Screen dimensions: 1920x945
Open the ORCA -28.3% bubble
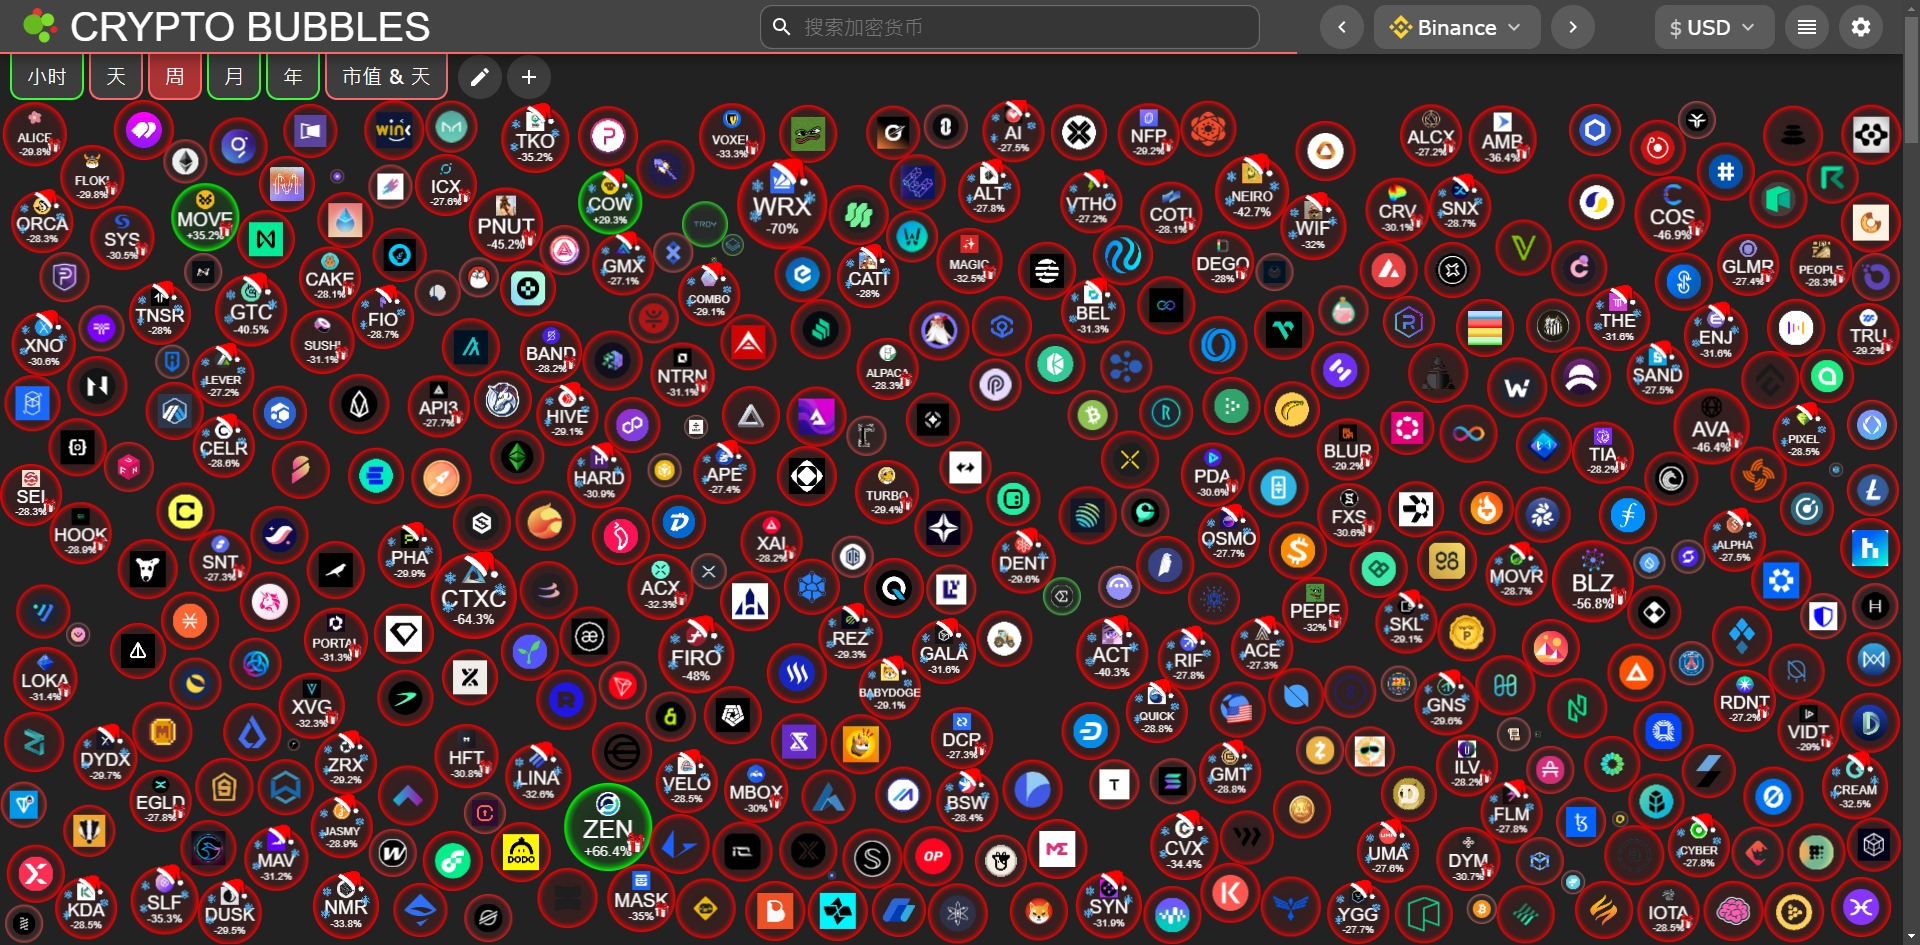pos(42,221)
